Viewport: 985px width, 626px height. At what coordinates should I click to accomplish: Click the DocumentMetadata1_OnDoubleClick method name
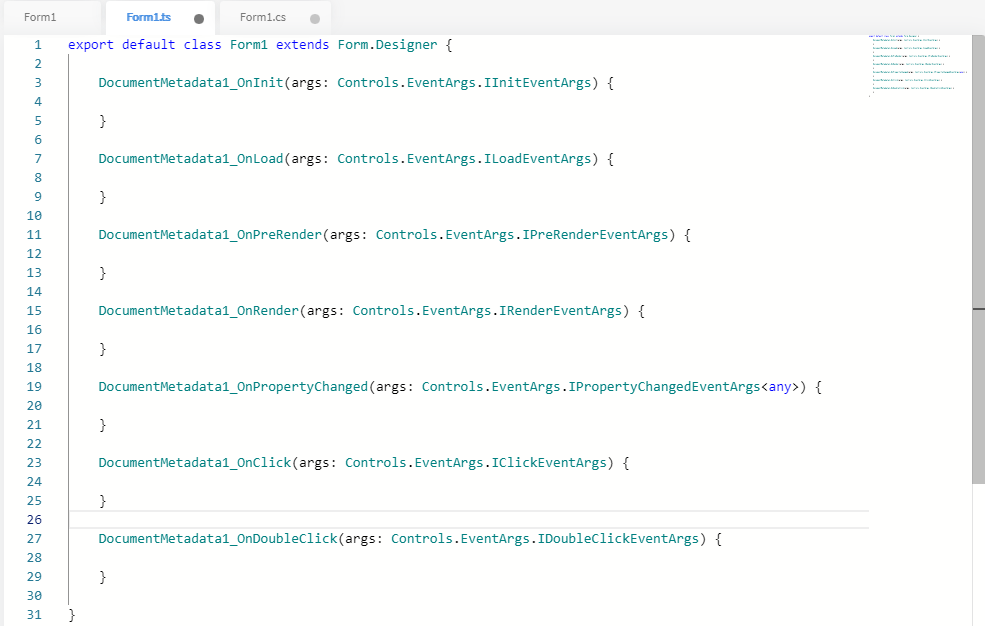pyautogui.click(x=218, y=539)
